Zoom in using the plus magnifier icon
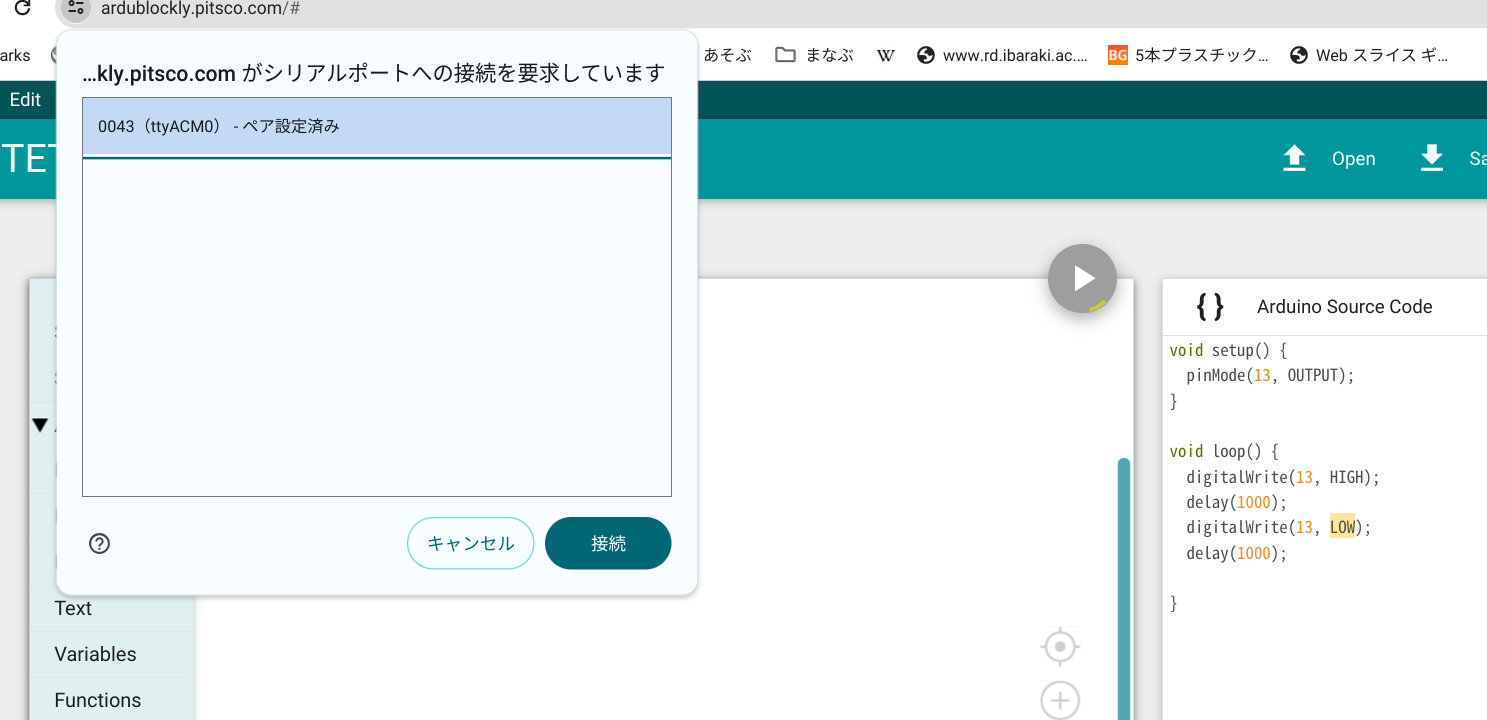 click(x=1059, y=700)
